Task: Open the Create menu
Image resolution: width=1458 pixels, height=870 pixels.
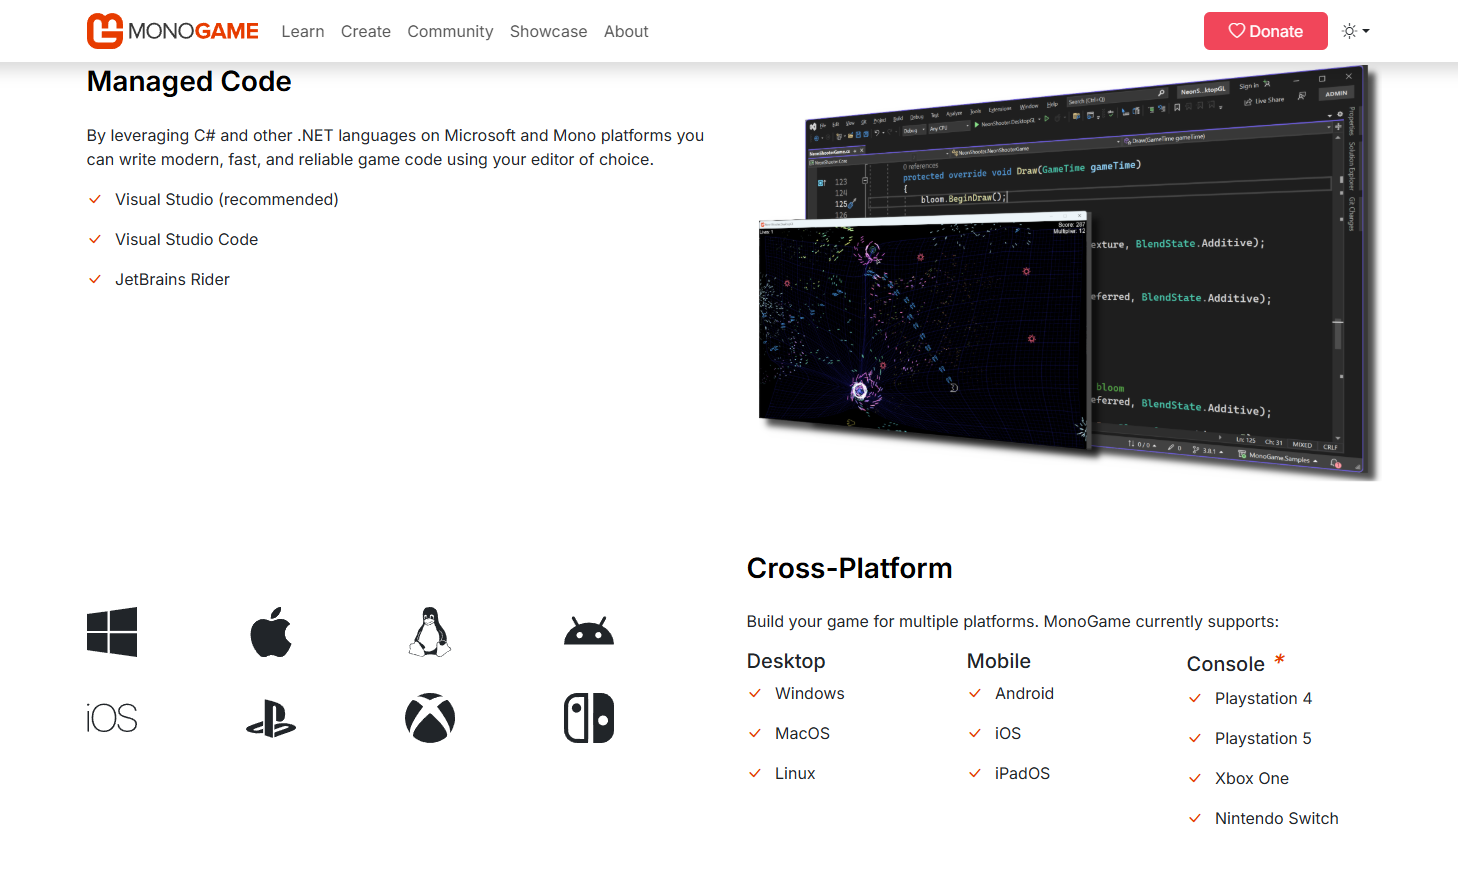Action: coord(366,32)
